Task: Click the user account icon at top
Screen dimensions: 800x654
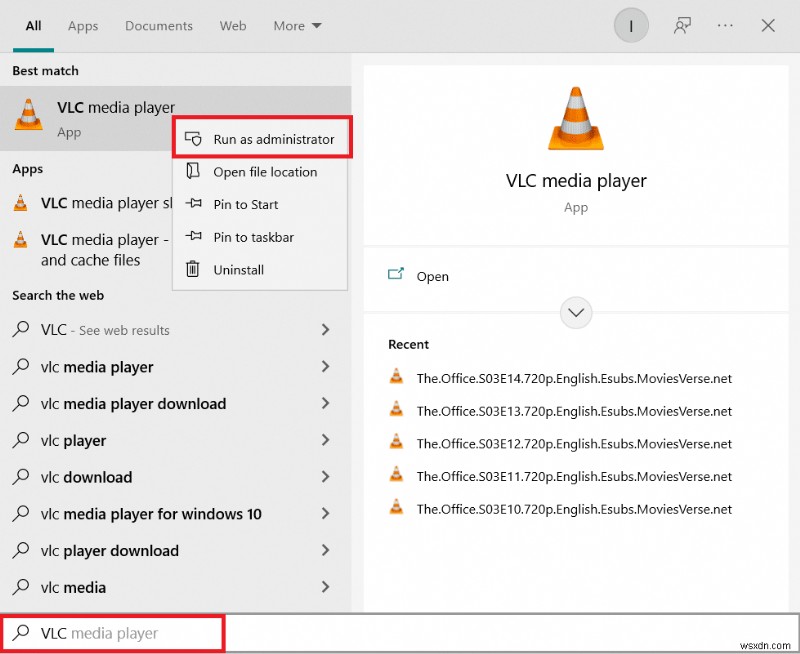Action: [631, 25]
